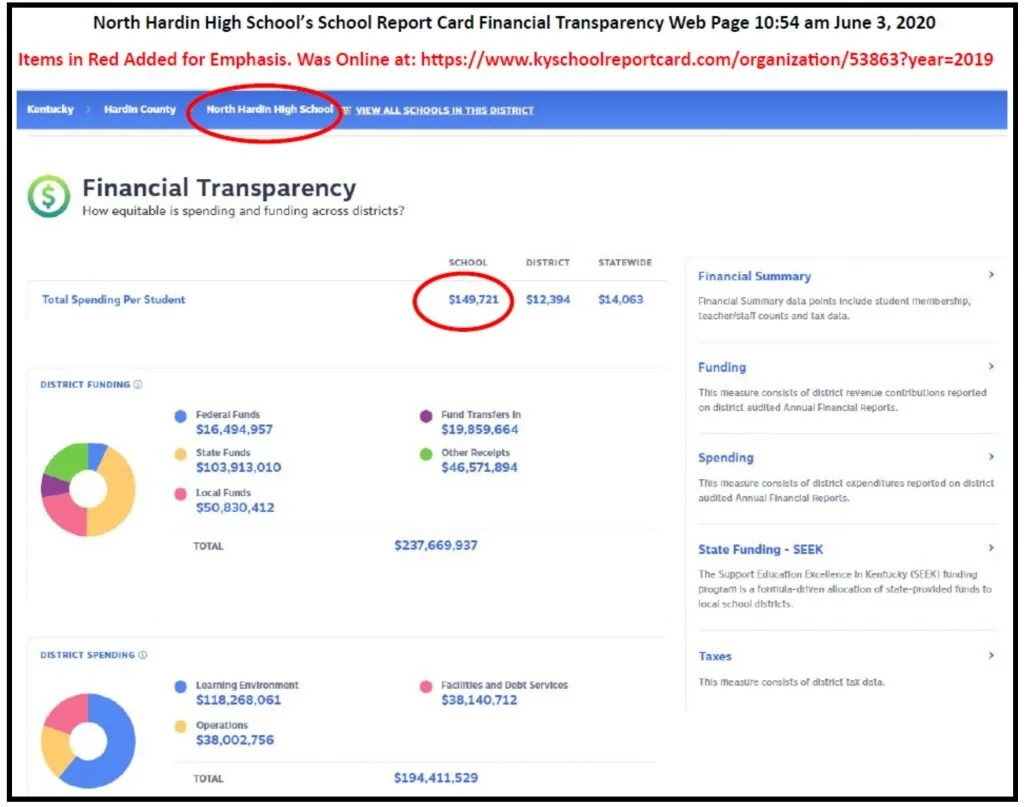This screenshot has width=1024, height=807.
Task: Click the info icon next to District Spending
Action: 143,655
